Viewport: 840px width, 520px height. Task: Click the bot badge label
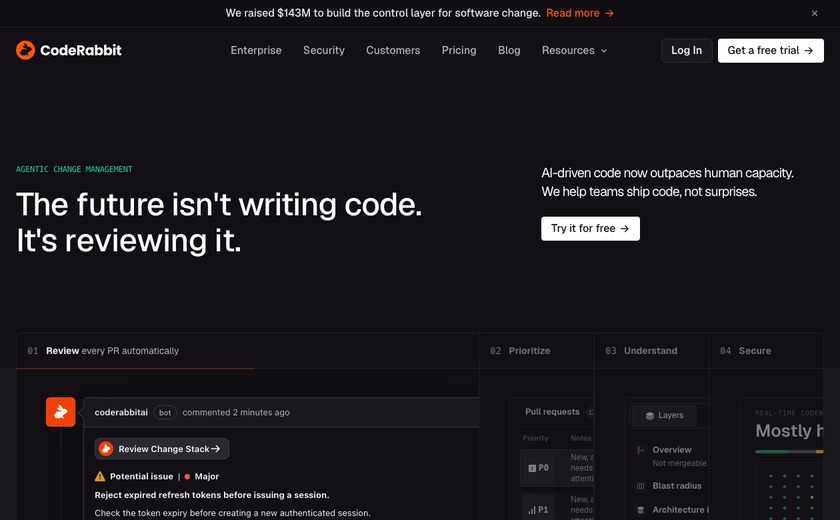click(x=165, y=412)
